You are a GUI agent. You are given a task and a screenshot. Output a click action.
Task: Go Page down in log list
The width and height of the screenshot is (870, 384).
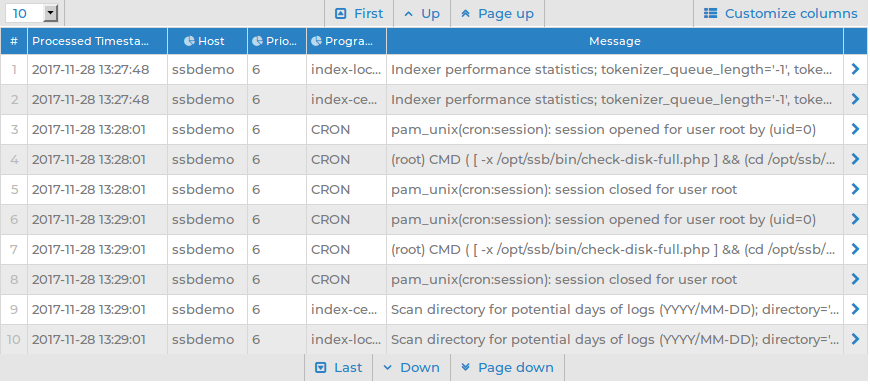[x=507, y=367]
